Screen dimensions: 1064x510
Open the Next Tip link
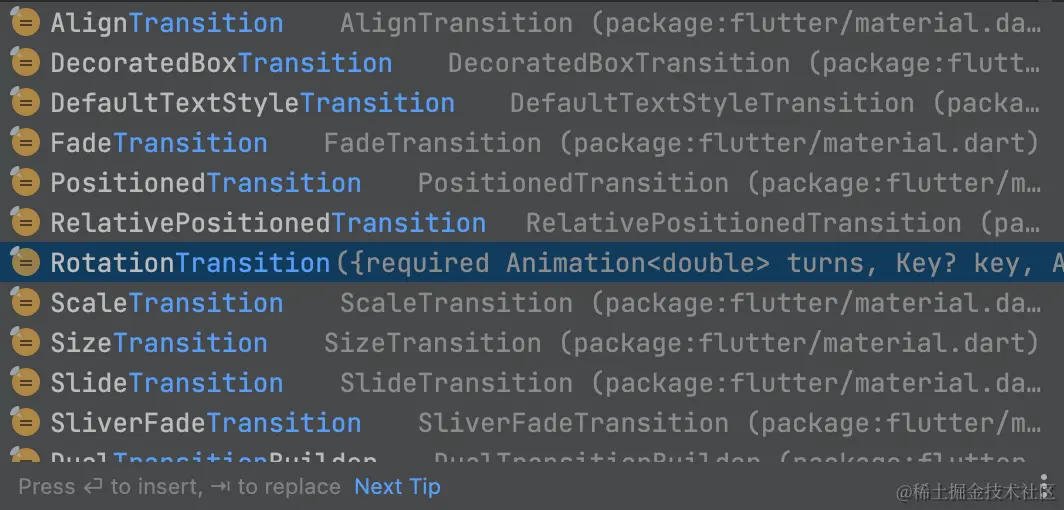pos(397,487)
